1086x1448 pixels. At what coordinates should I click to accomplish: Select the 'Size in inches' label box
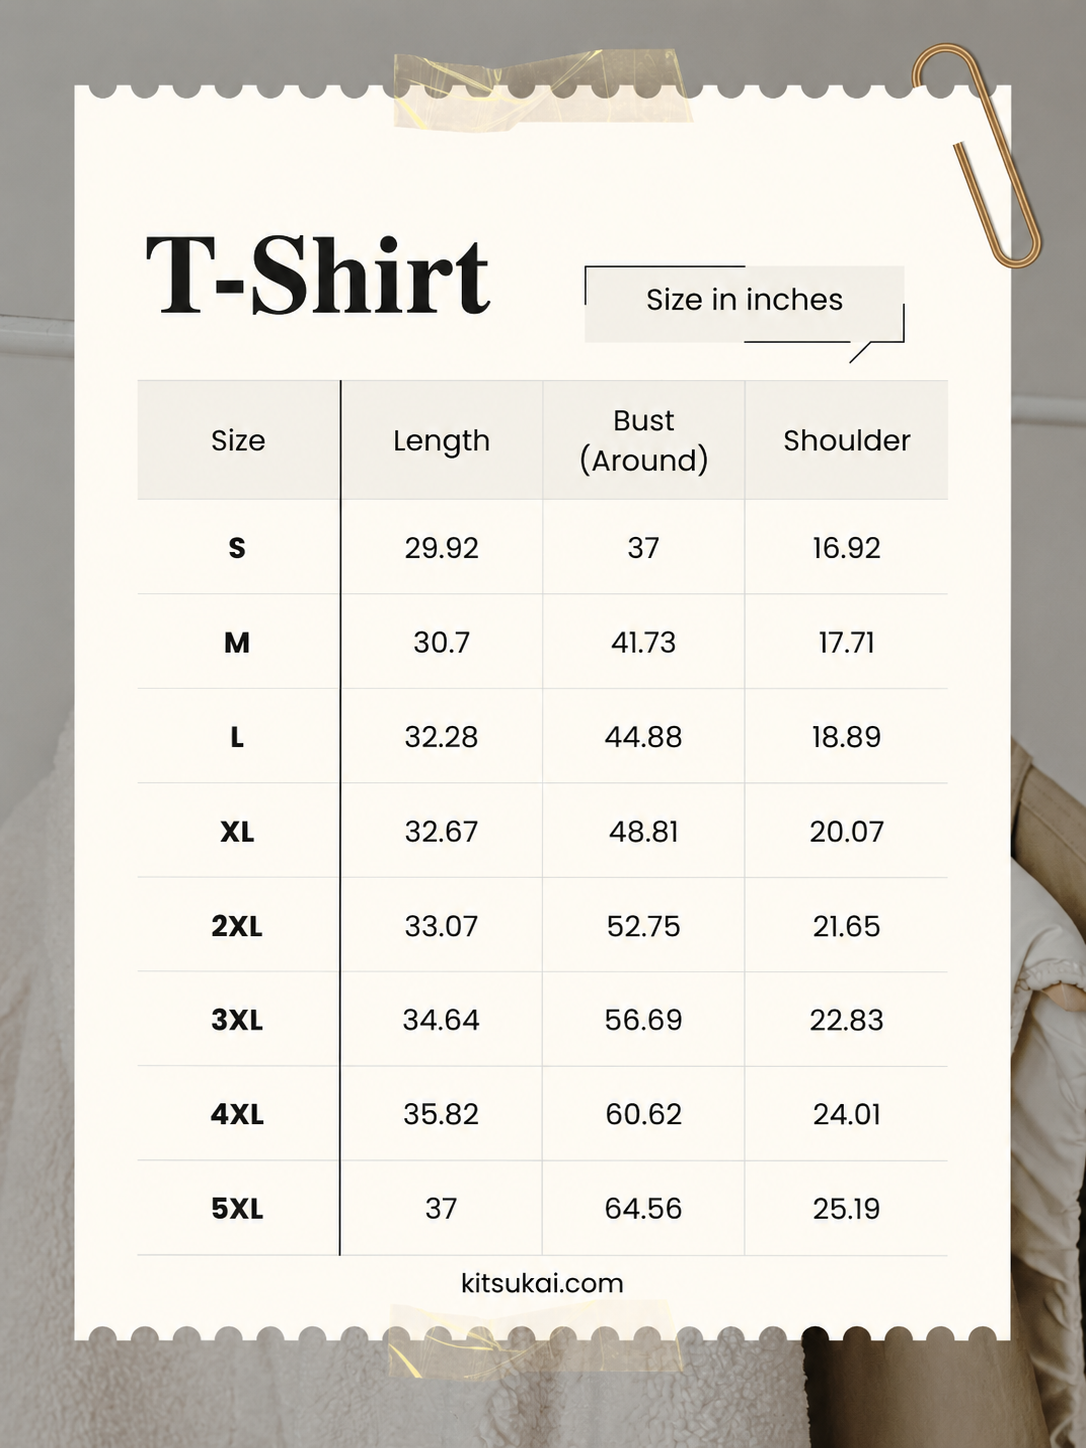(744, 304)
